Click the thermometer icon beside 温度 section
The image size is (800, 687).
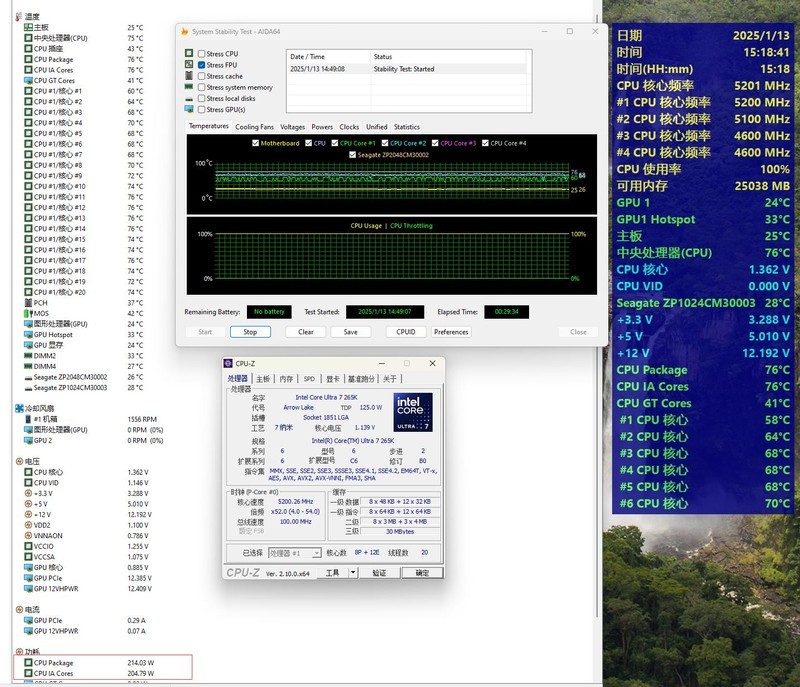(17, 17)
